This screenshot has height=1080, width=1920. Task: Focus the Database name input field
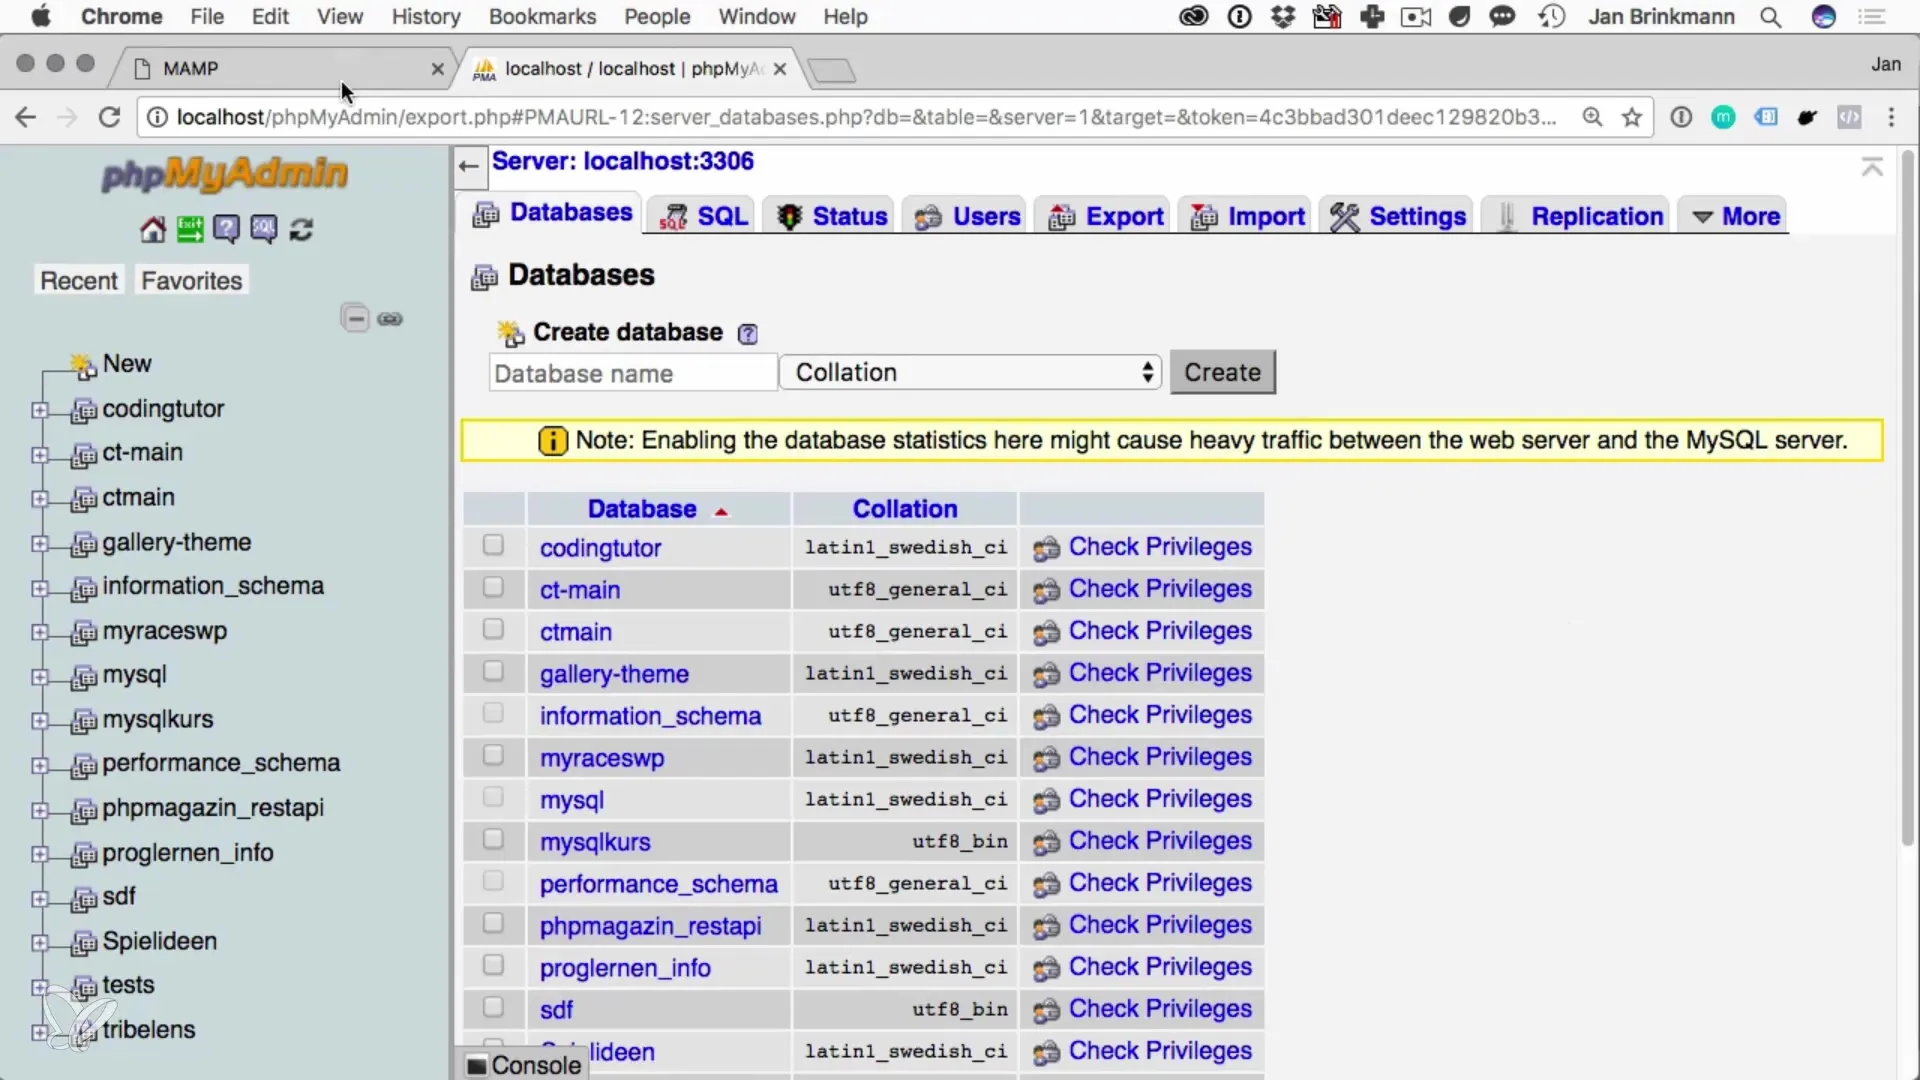632,373
